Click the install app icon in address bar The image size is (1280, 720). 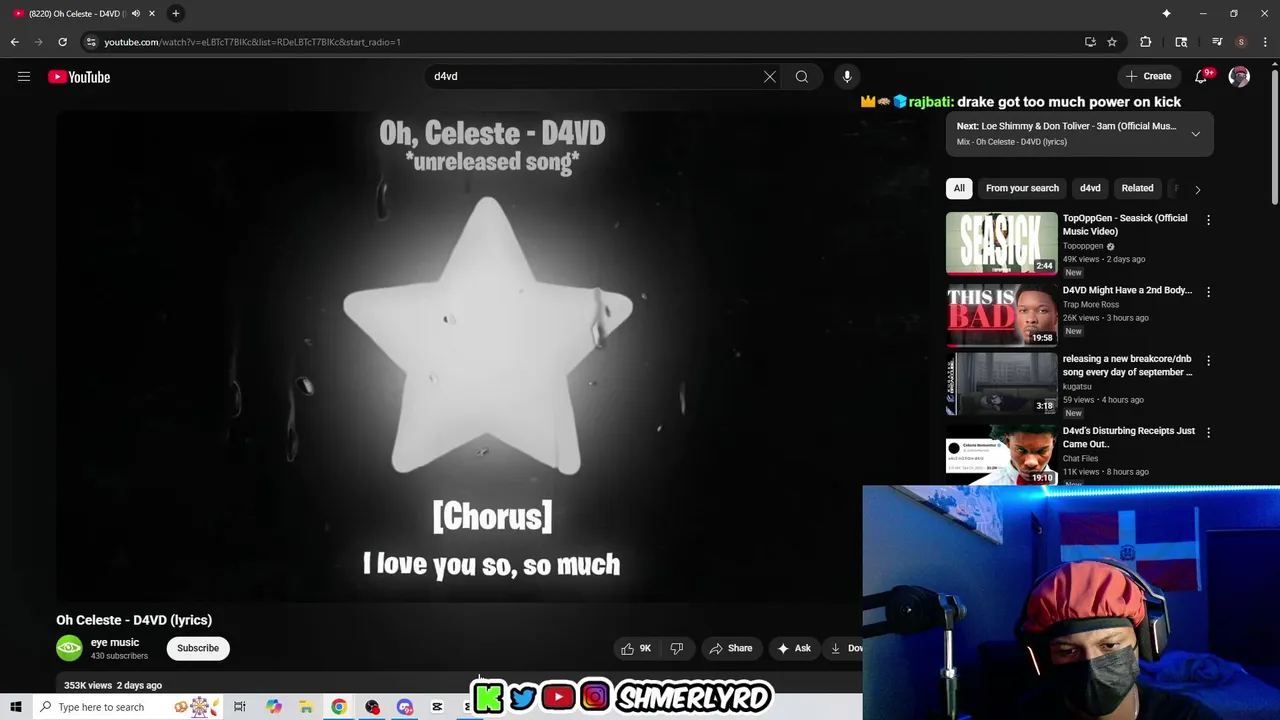pyautogui.click(x=1090, y=42)
